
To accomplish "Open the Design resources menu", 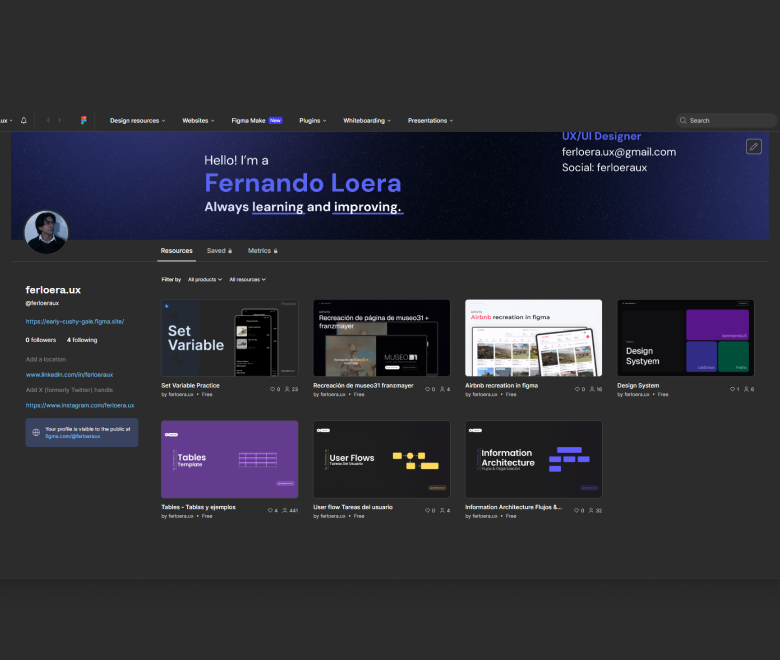I will tap(137, 120).
